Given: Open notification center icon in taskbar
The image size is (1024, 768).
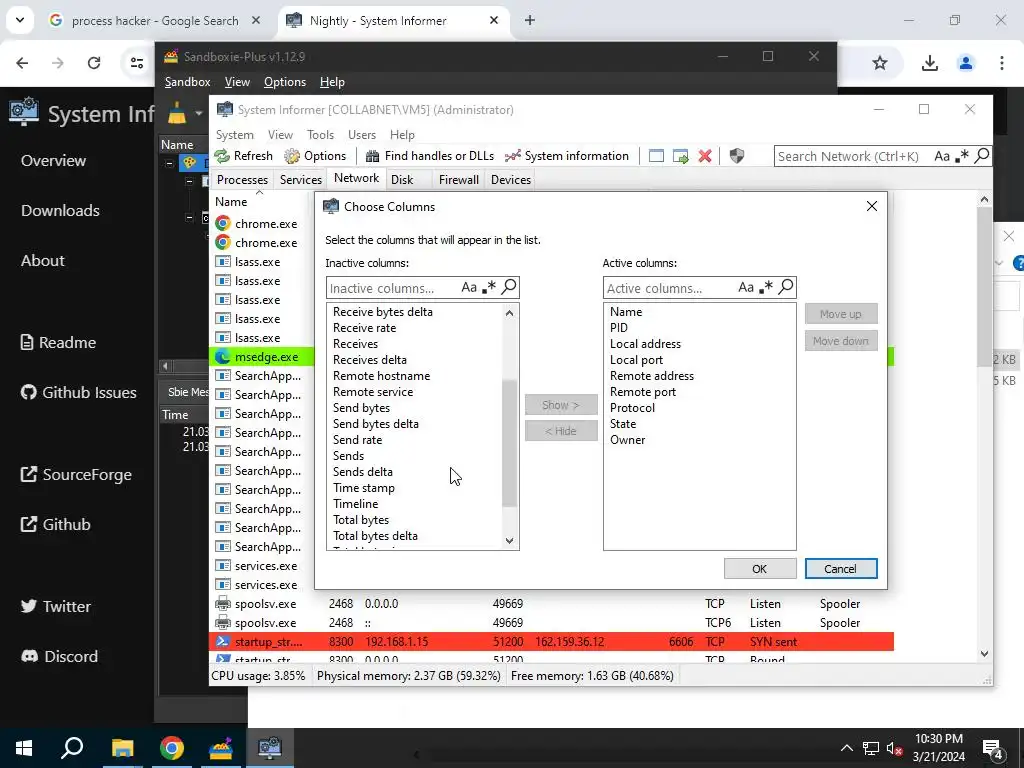Looking at the screenshot, I should [x=993, y=748].
